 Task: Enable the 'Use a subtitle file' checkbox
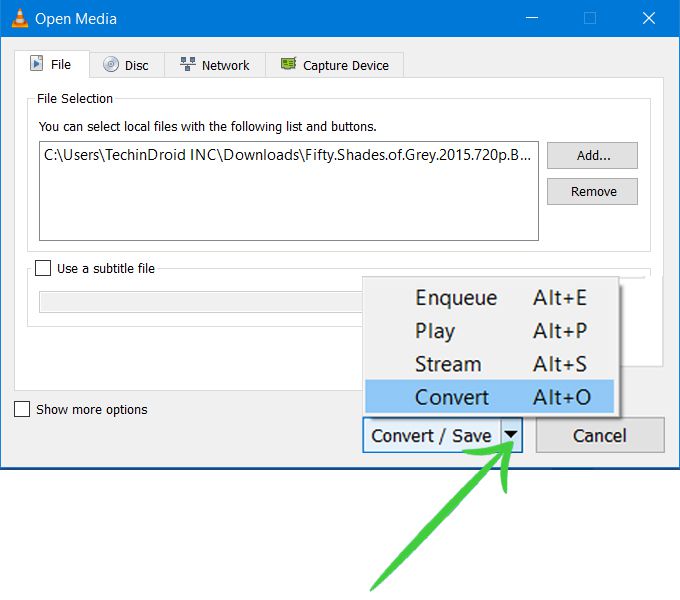click(x=43, y=268)
